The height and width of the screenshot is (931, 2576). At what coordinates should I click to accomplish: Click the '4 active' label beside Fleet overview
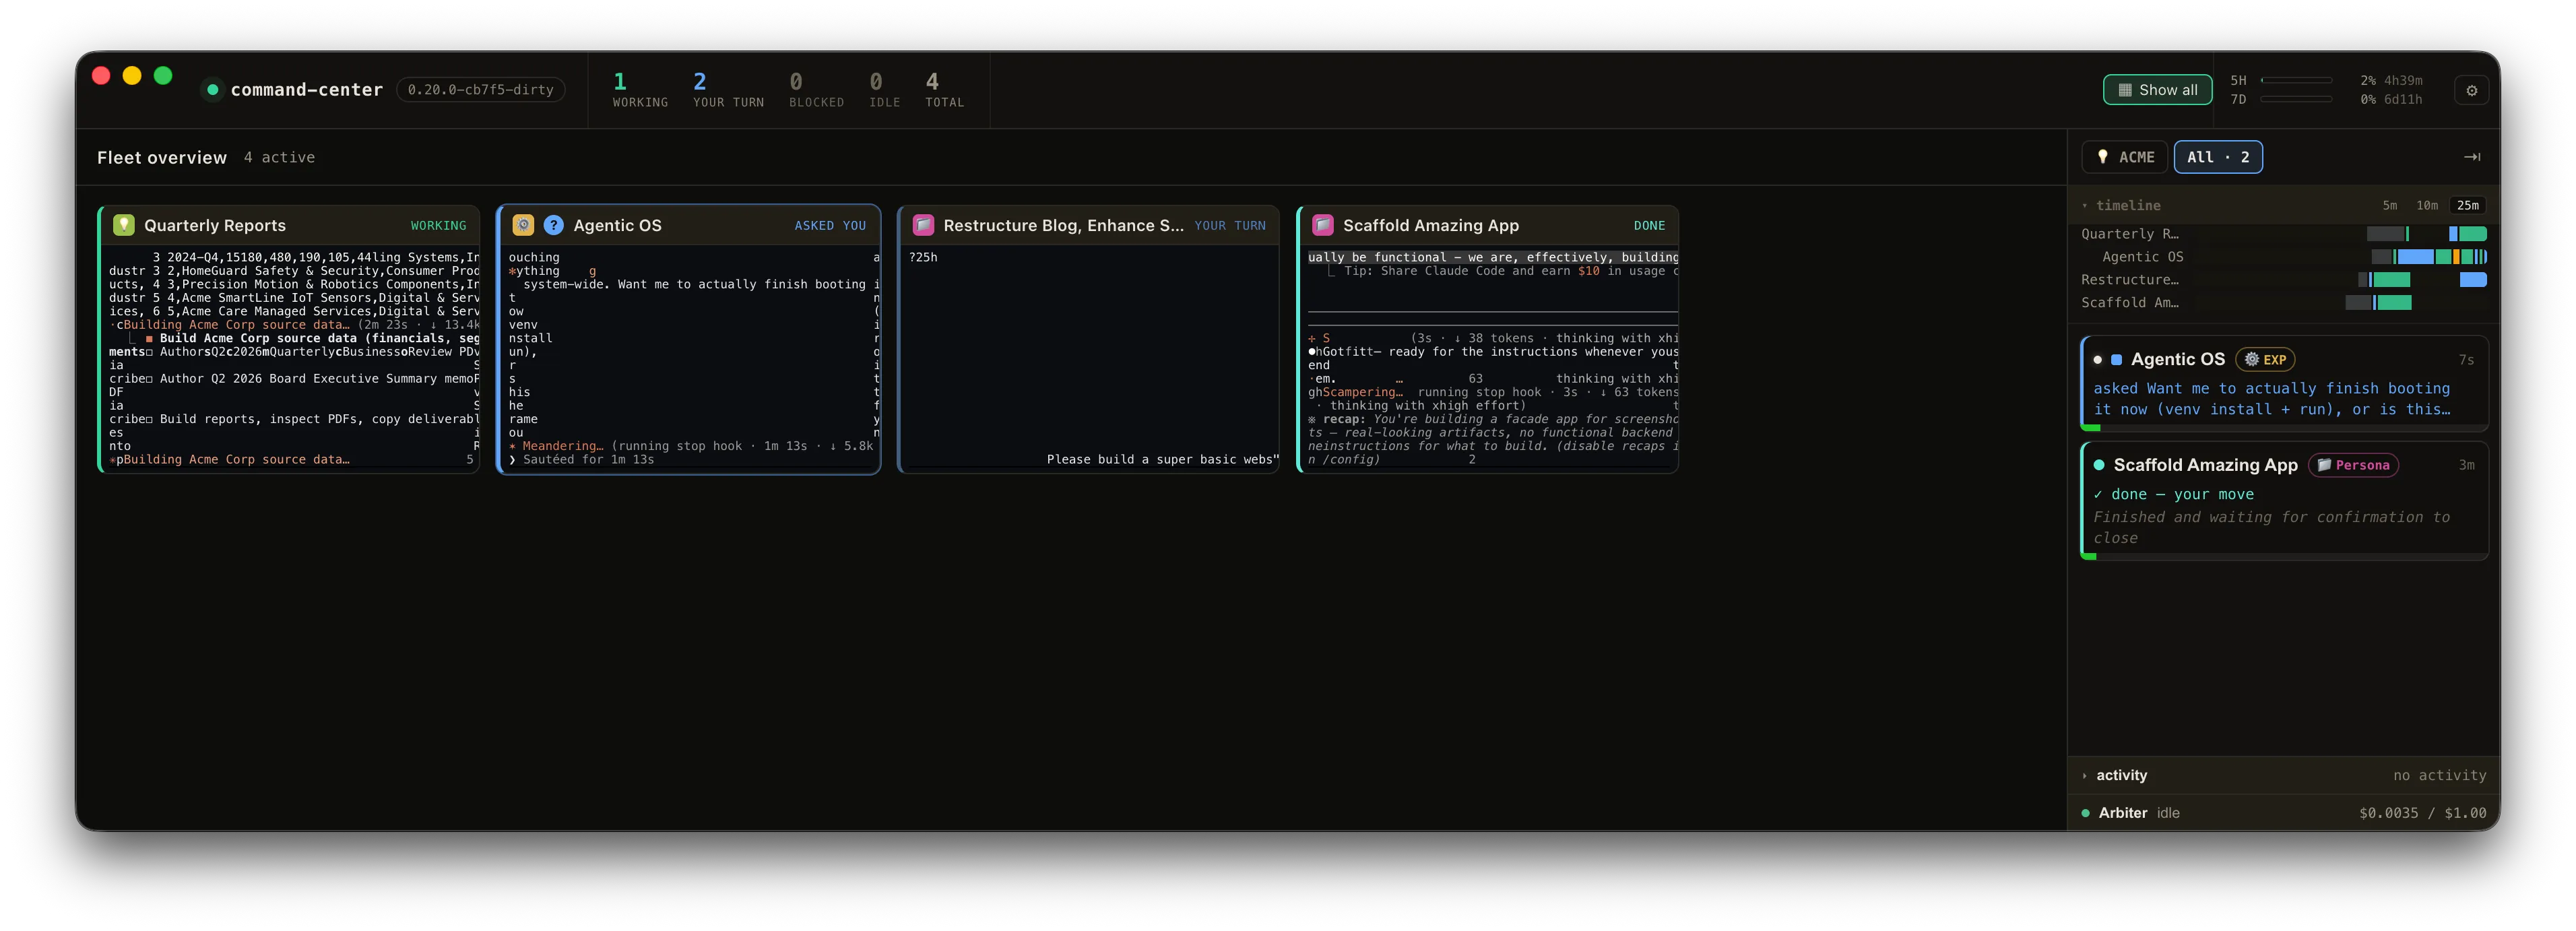[x=279, y=157]
